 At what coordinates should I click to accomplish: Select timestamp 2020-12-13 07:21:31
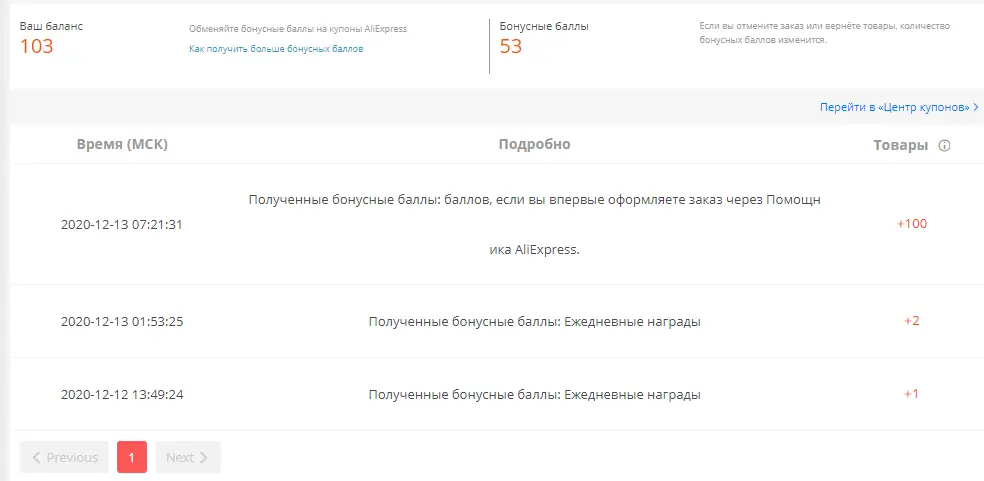point(122,224)
